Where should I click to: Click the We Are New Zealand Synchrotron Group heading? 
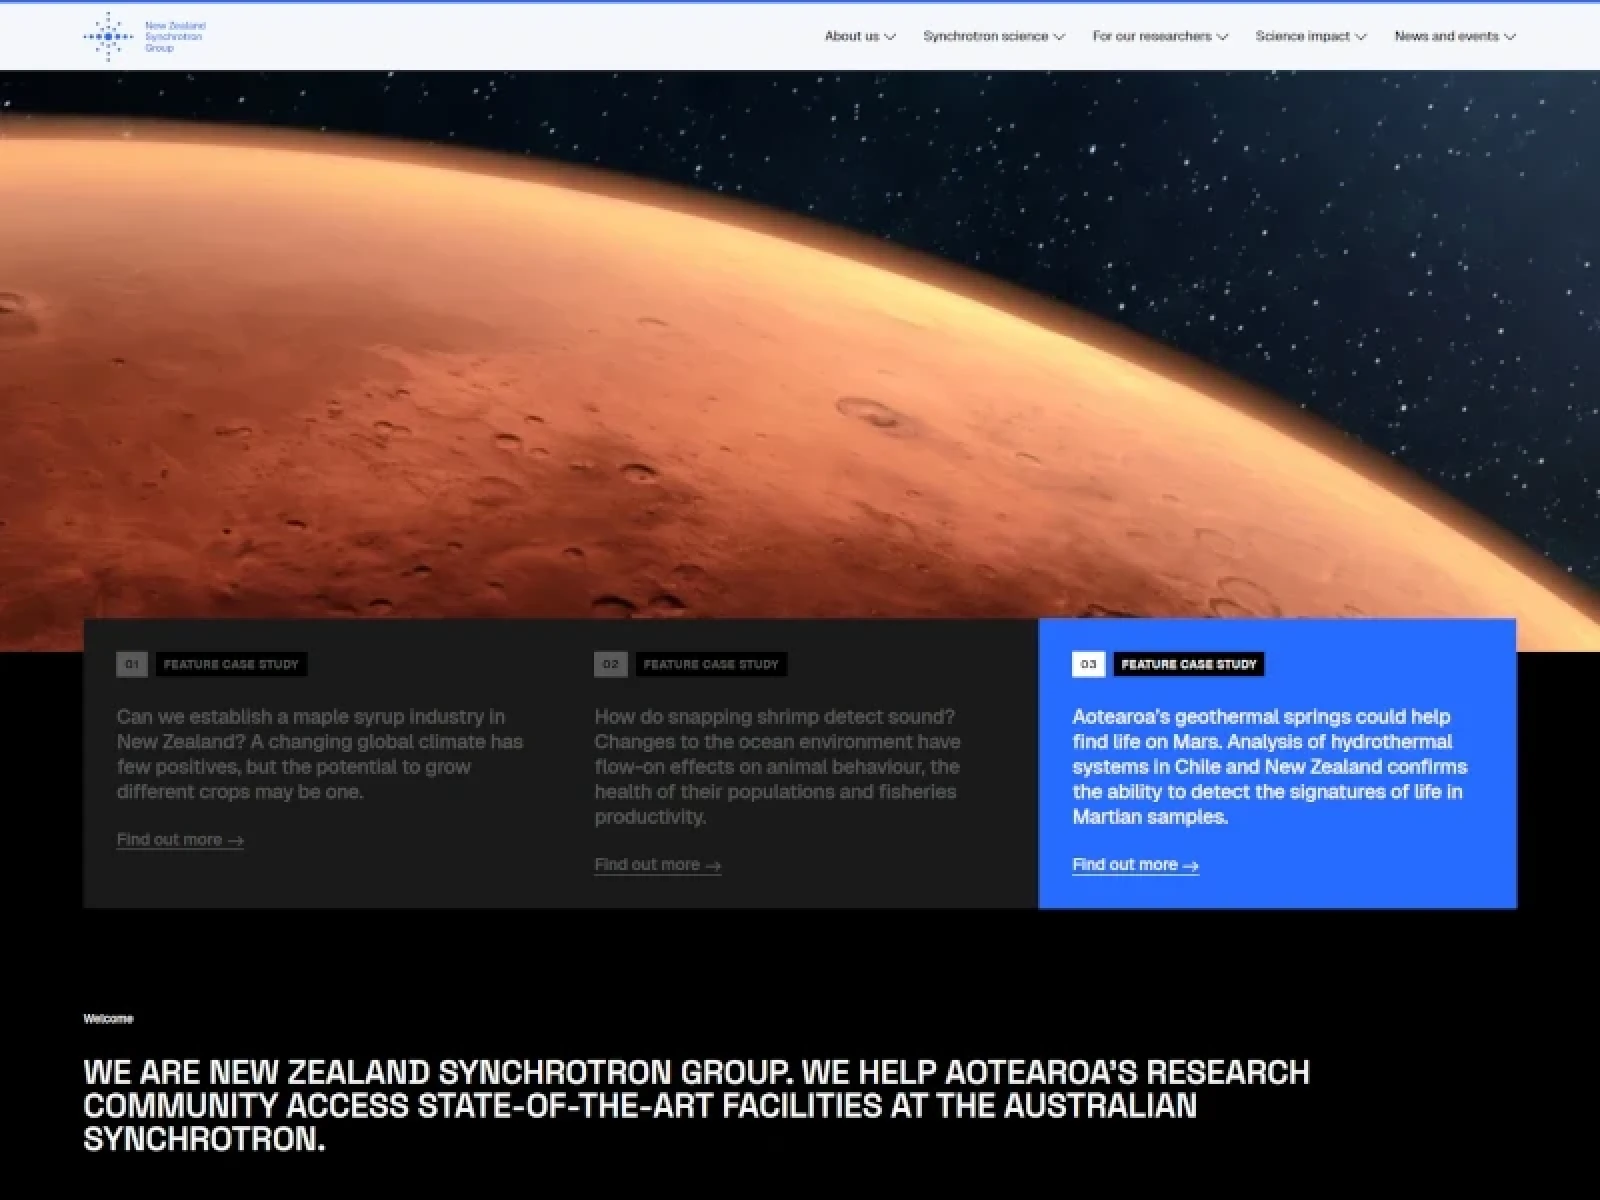[x=696, y=1105]
